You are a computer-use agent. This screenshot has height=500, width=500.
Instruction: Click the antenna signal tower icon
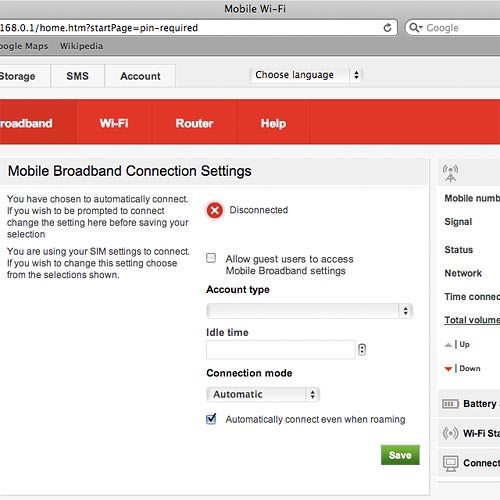(450, 173)
